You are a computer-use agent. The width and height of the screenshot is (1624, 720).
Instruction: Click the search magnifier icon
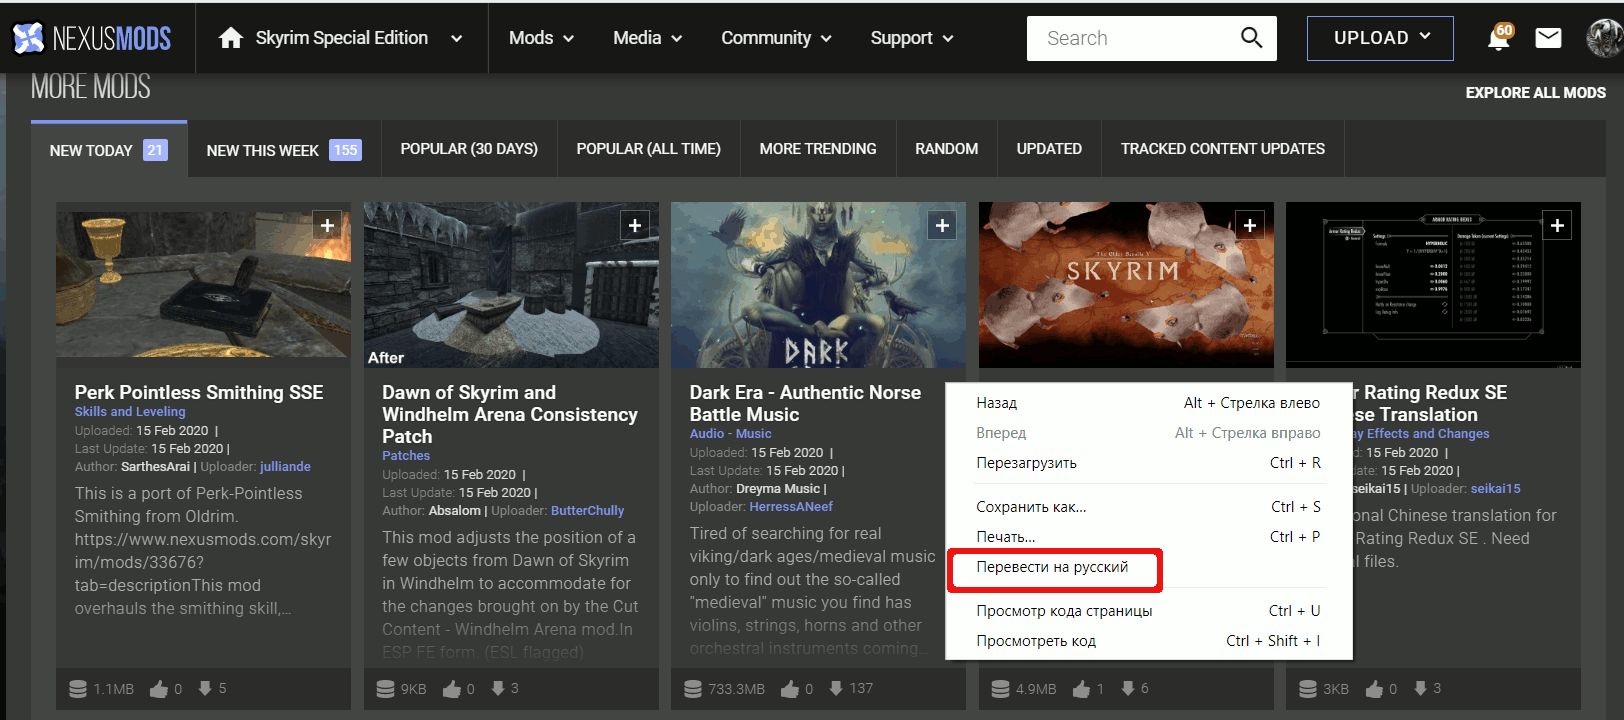click(x=1251, y=38)
